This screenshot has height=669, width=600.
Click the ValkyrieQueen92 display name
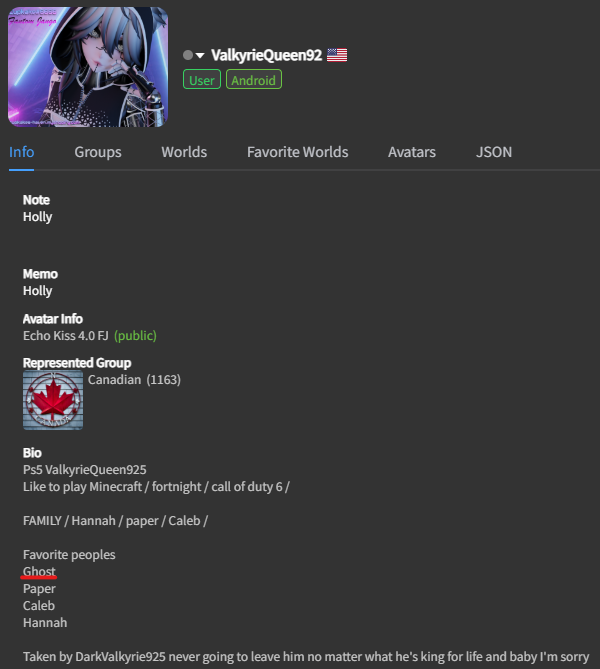(x=267, y=55)
